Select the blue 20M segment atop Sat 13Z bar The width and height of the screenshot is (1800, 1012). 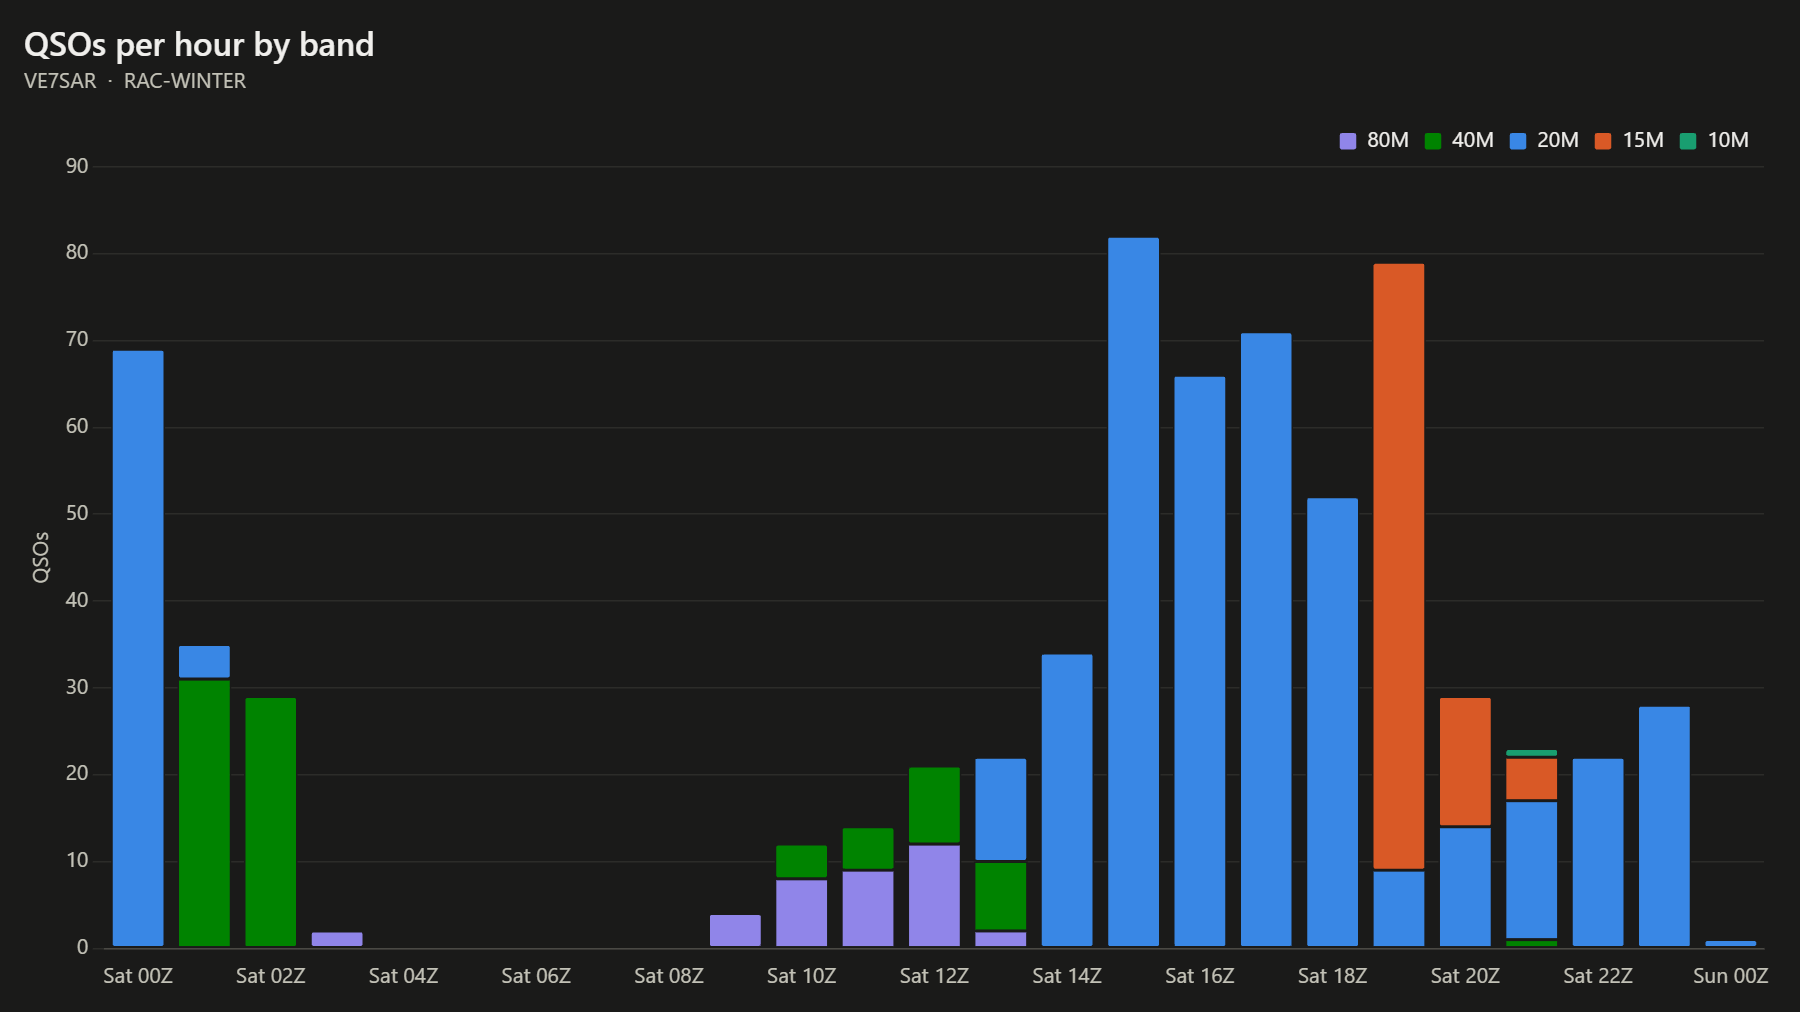[1001, 809]
